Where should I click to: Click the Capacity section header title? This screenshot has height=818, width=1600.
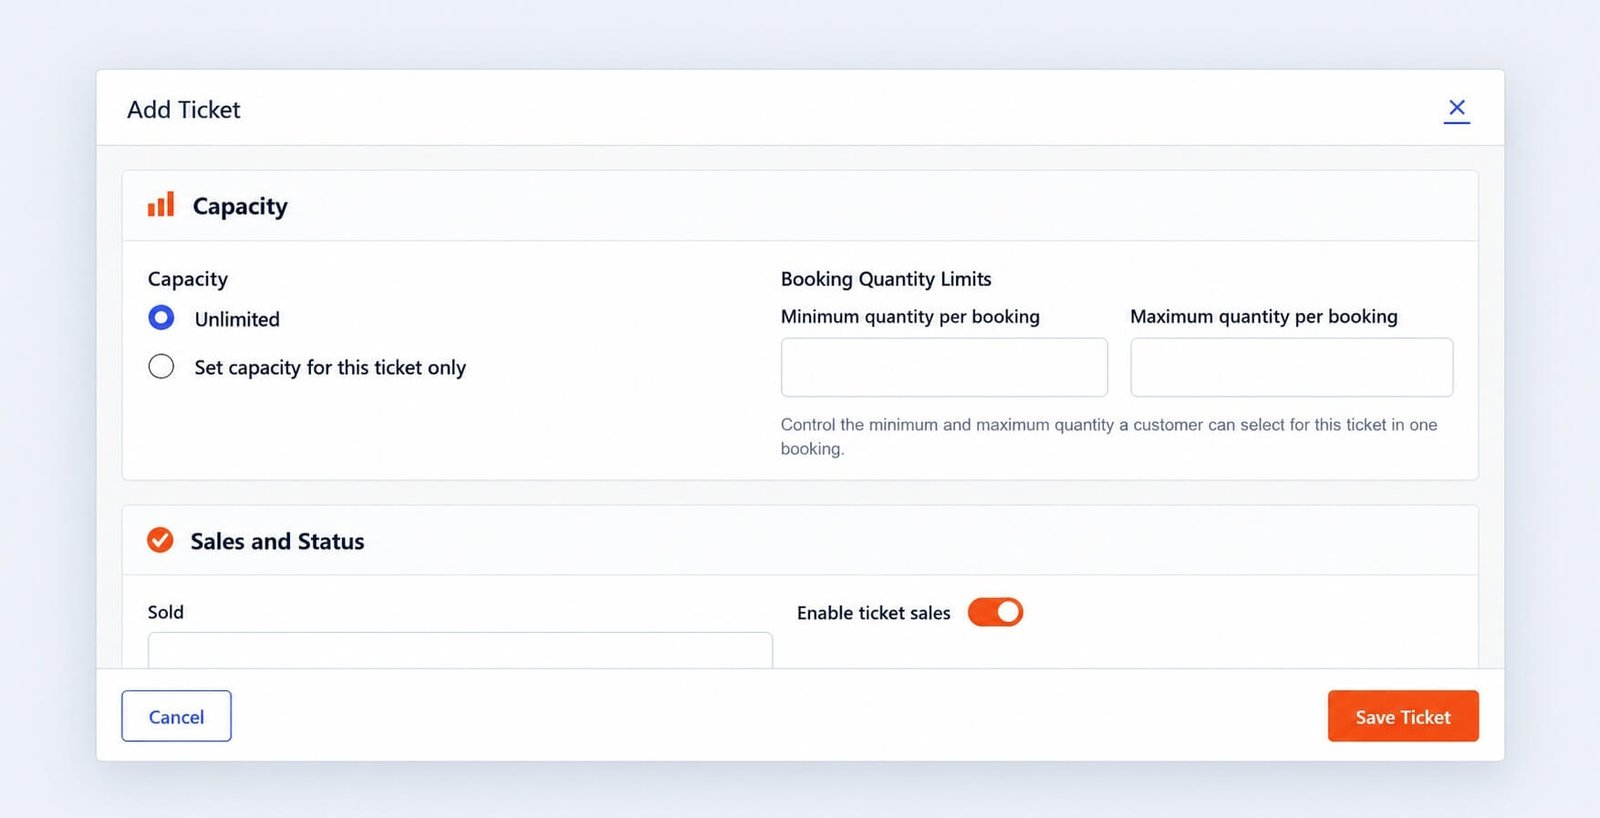coord(240,206)
